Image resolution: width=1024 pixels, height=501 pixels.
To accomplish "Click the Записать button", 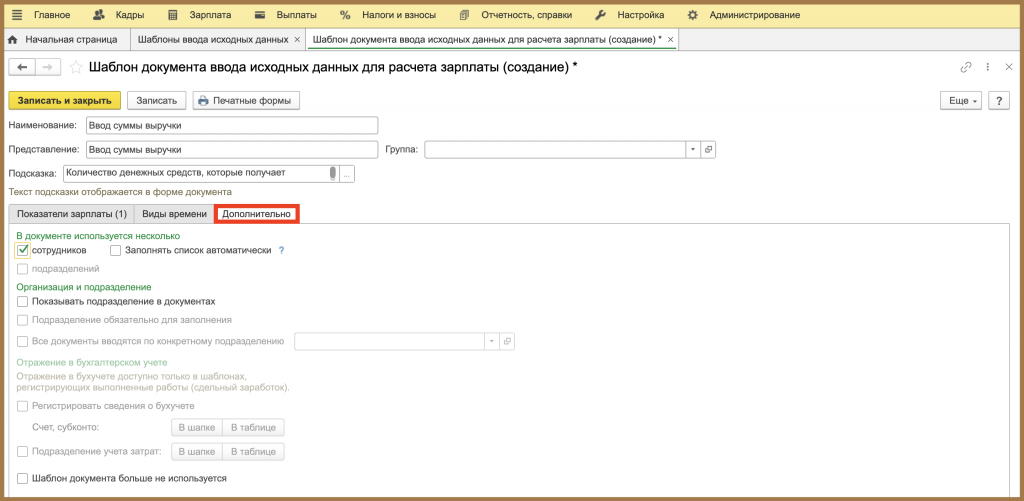I will click(157, 101).
